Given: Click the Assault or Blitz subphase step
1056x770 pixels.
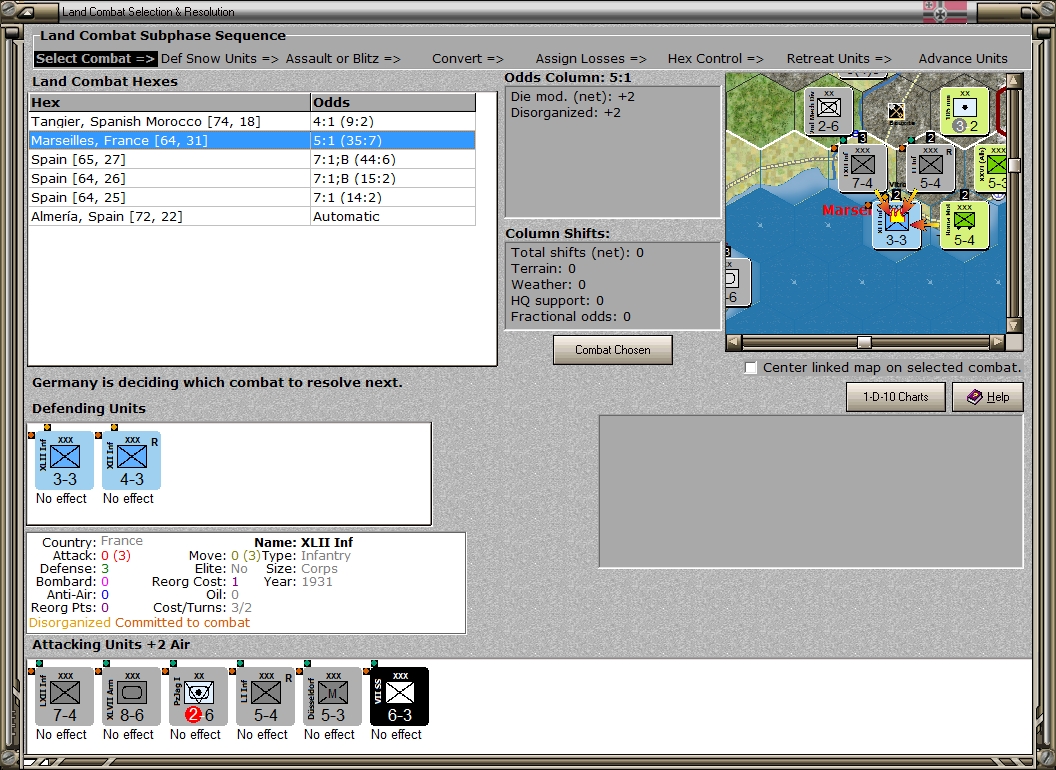Looking at the screenshot, I should (x=343, y=59).
